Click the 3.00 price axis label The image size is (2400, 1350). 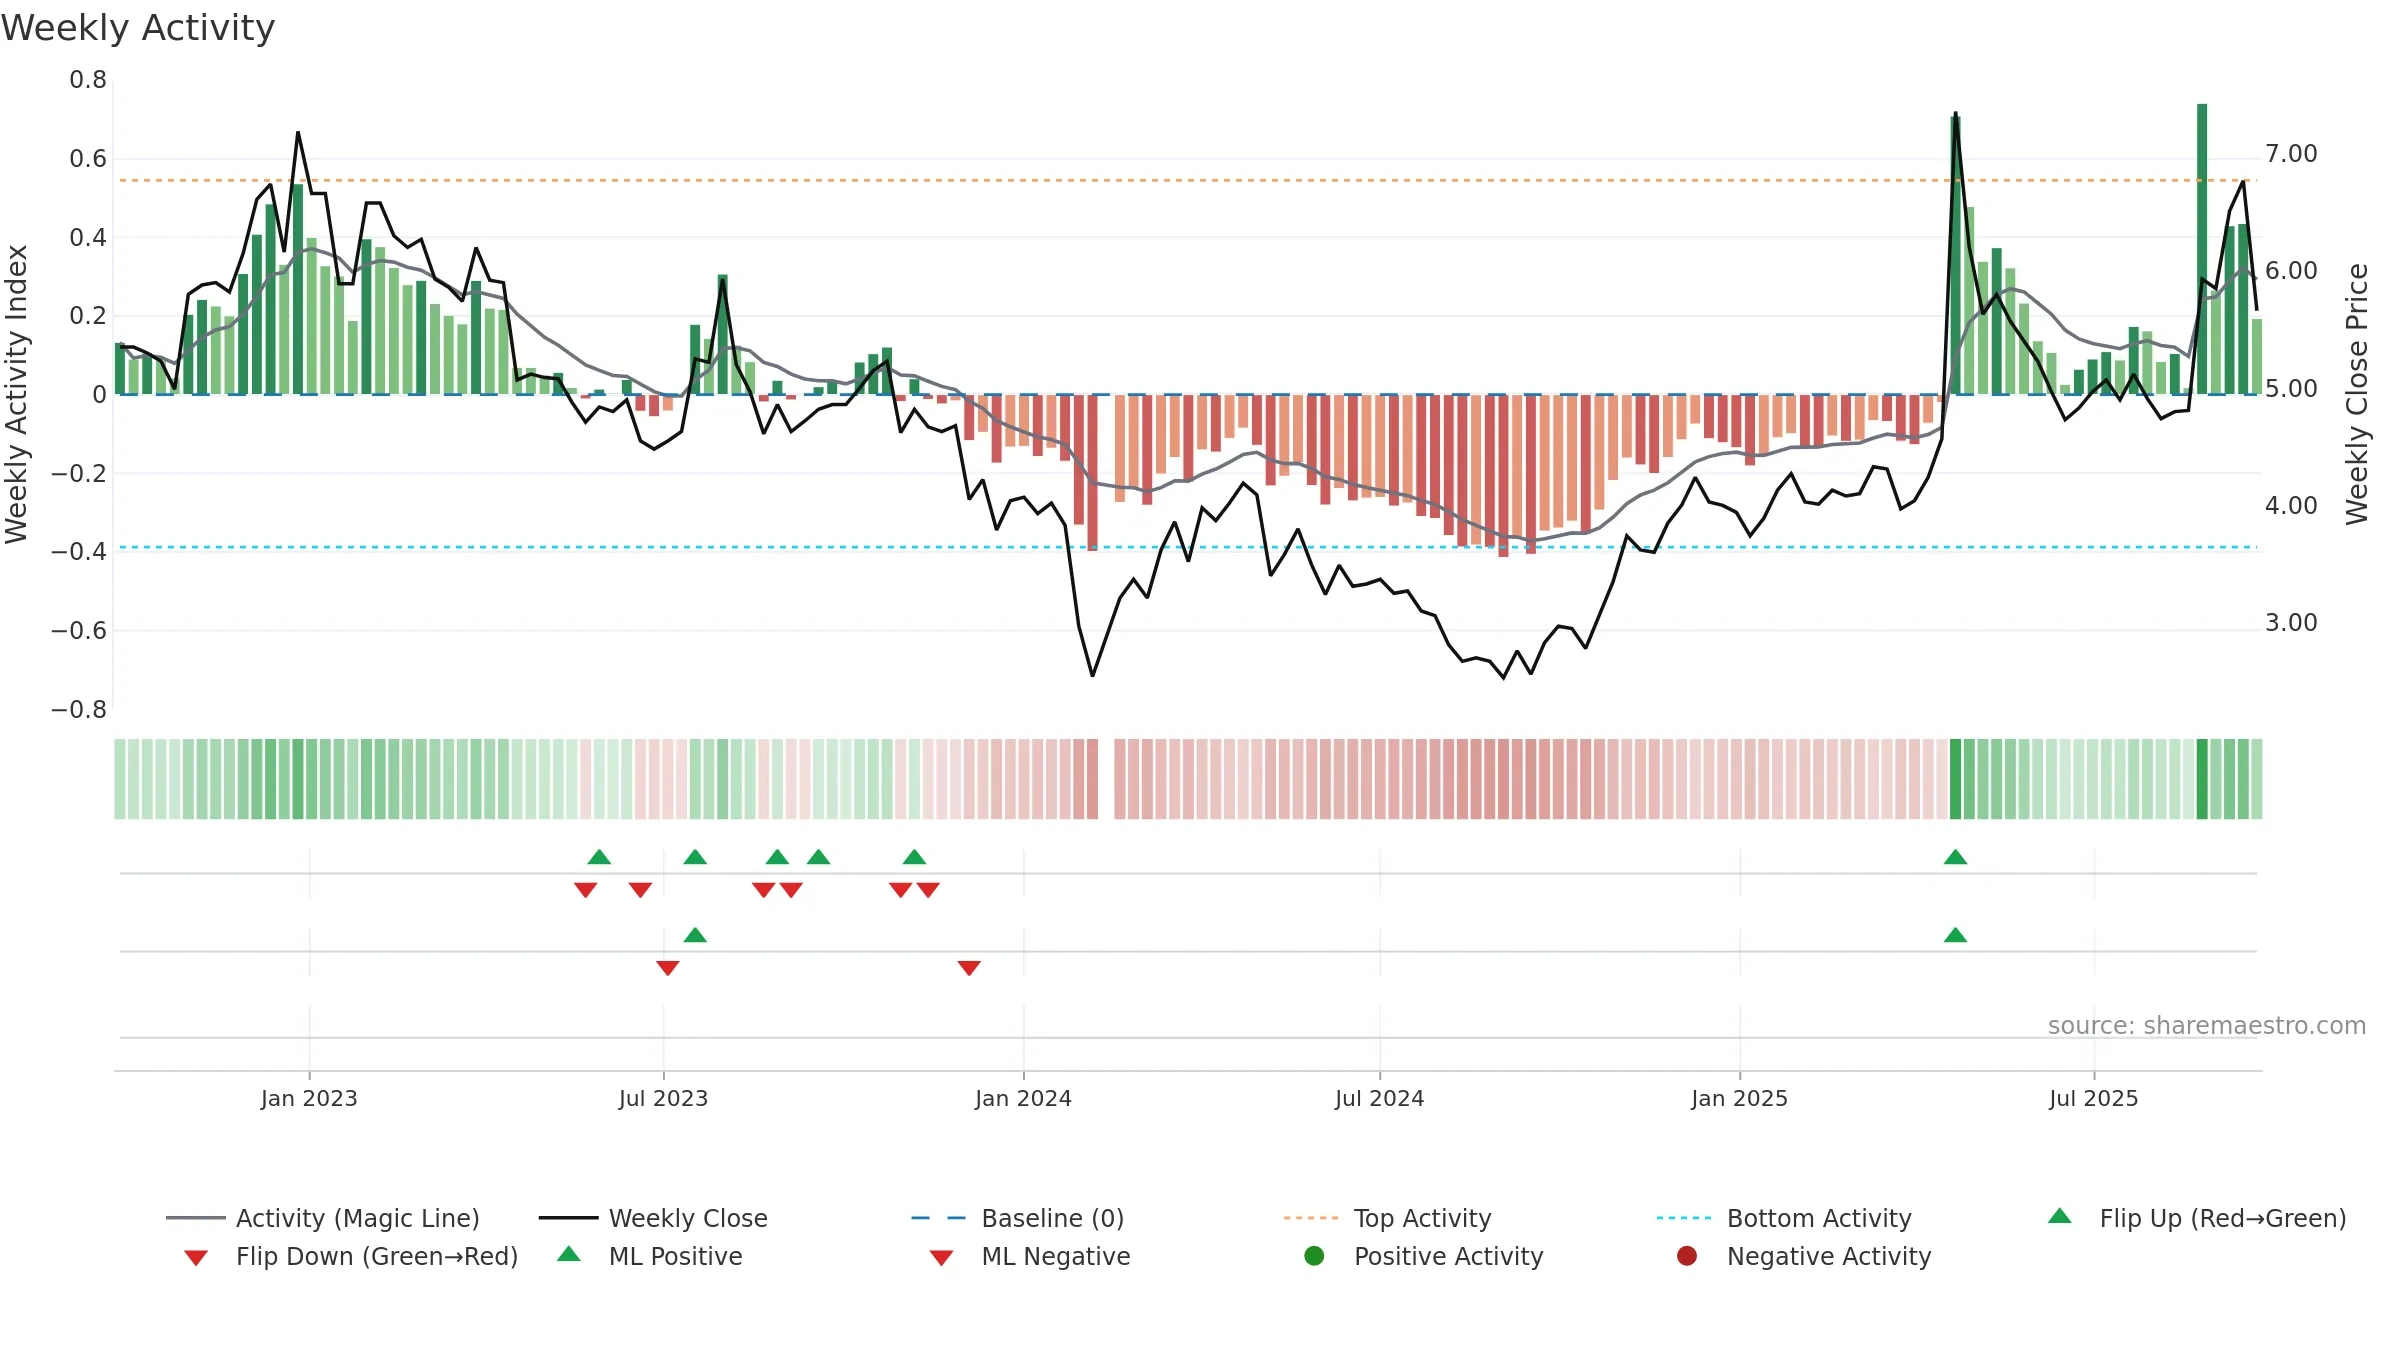[x=2291, y=622]
